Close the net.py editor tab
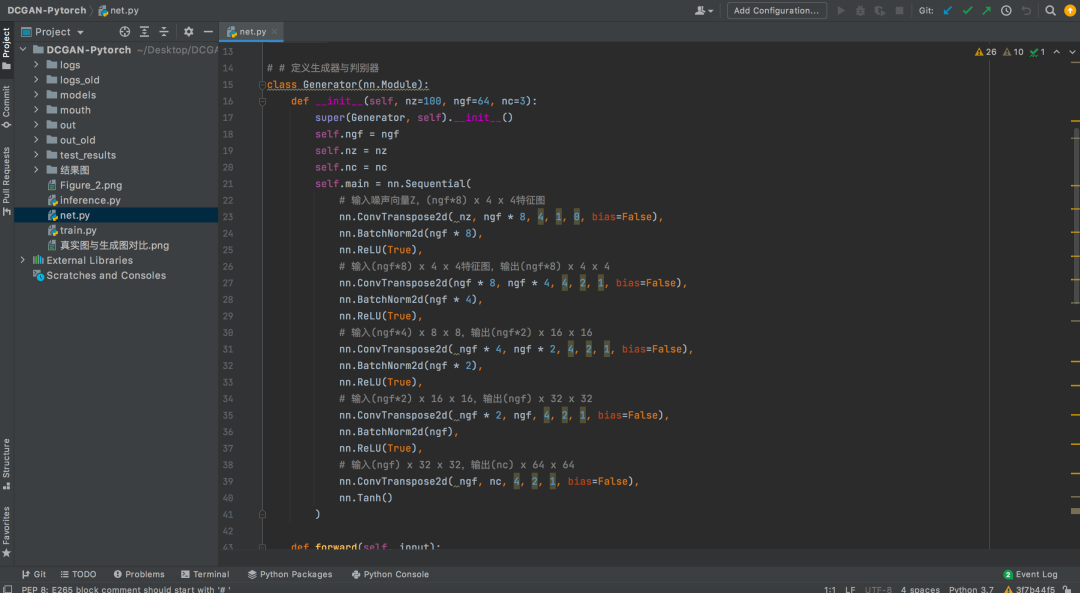 click(275, 32)
